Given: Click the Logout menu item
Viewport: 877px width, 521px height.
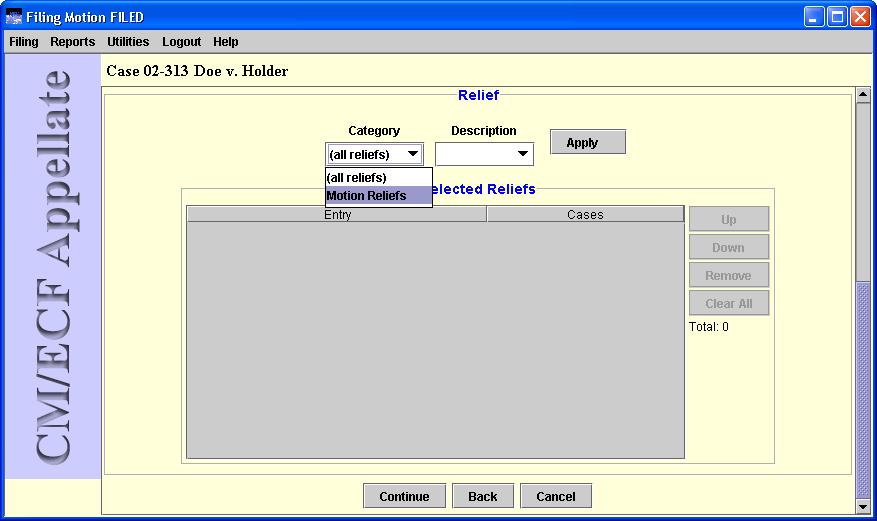Looking at the screenshot, I should [x=181, y=42].
